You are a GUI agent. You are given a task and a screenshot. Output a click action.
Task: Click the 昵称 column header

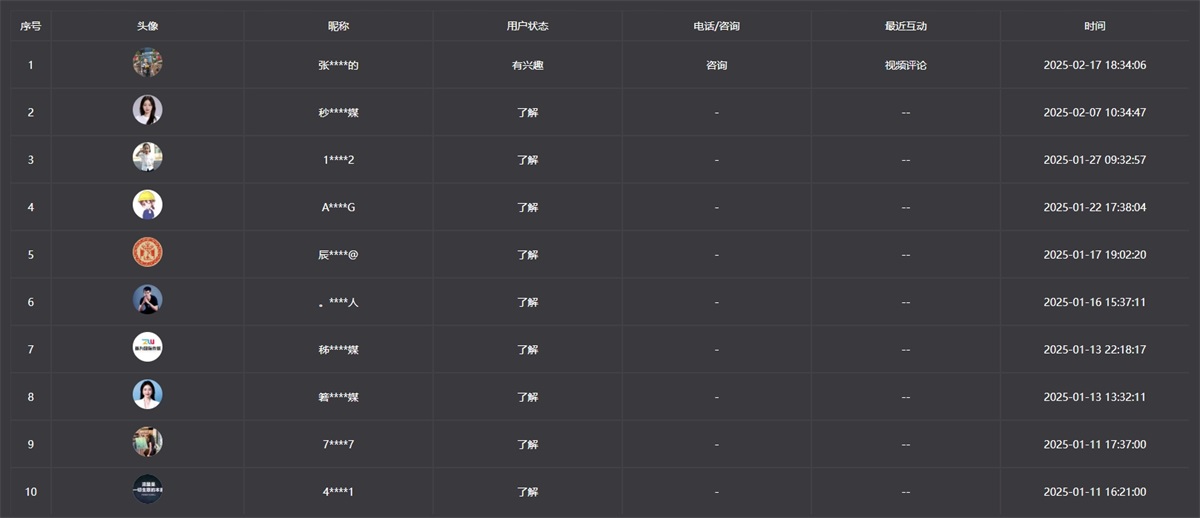coord(338,26)
